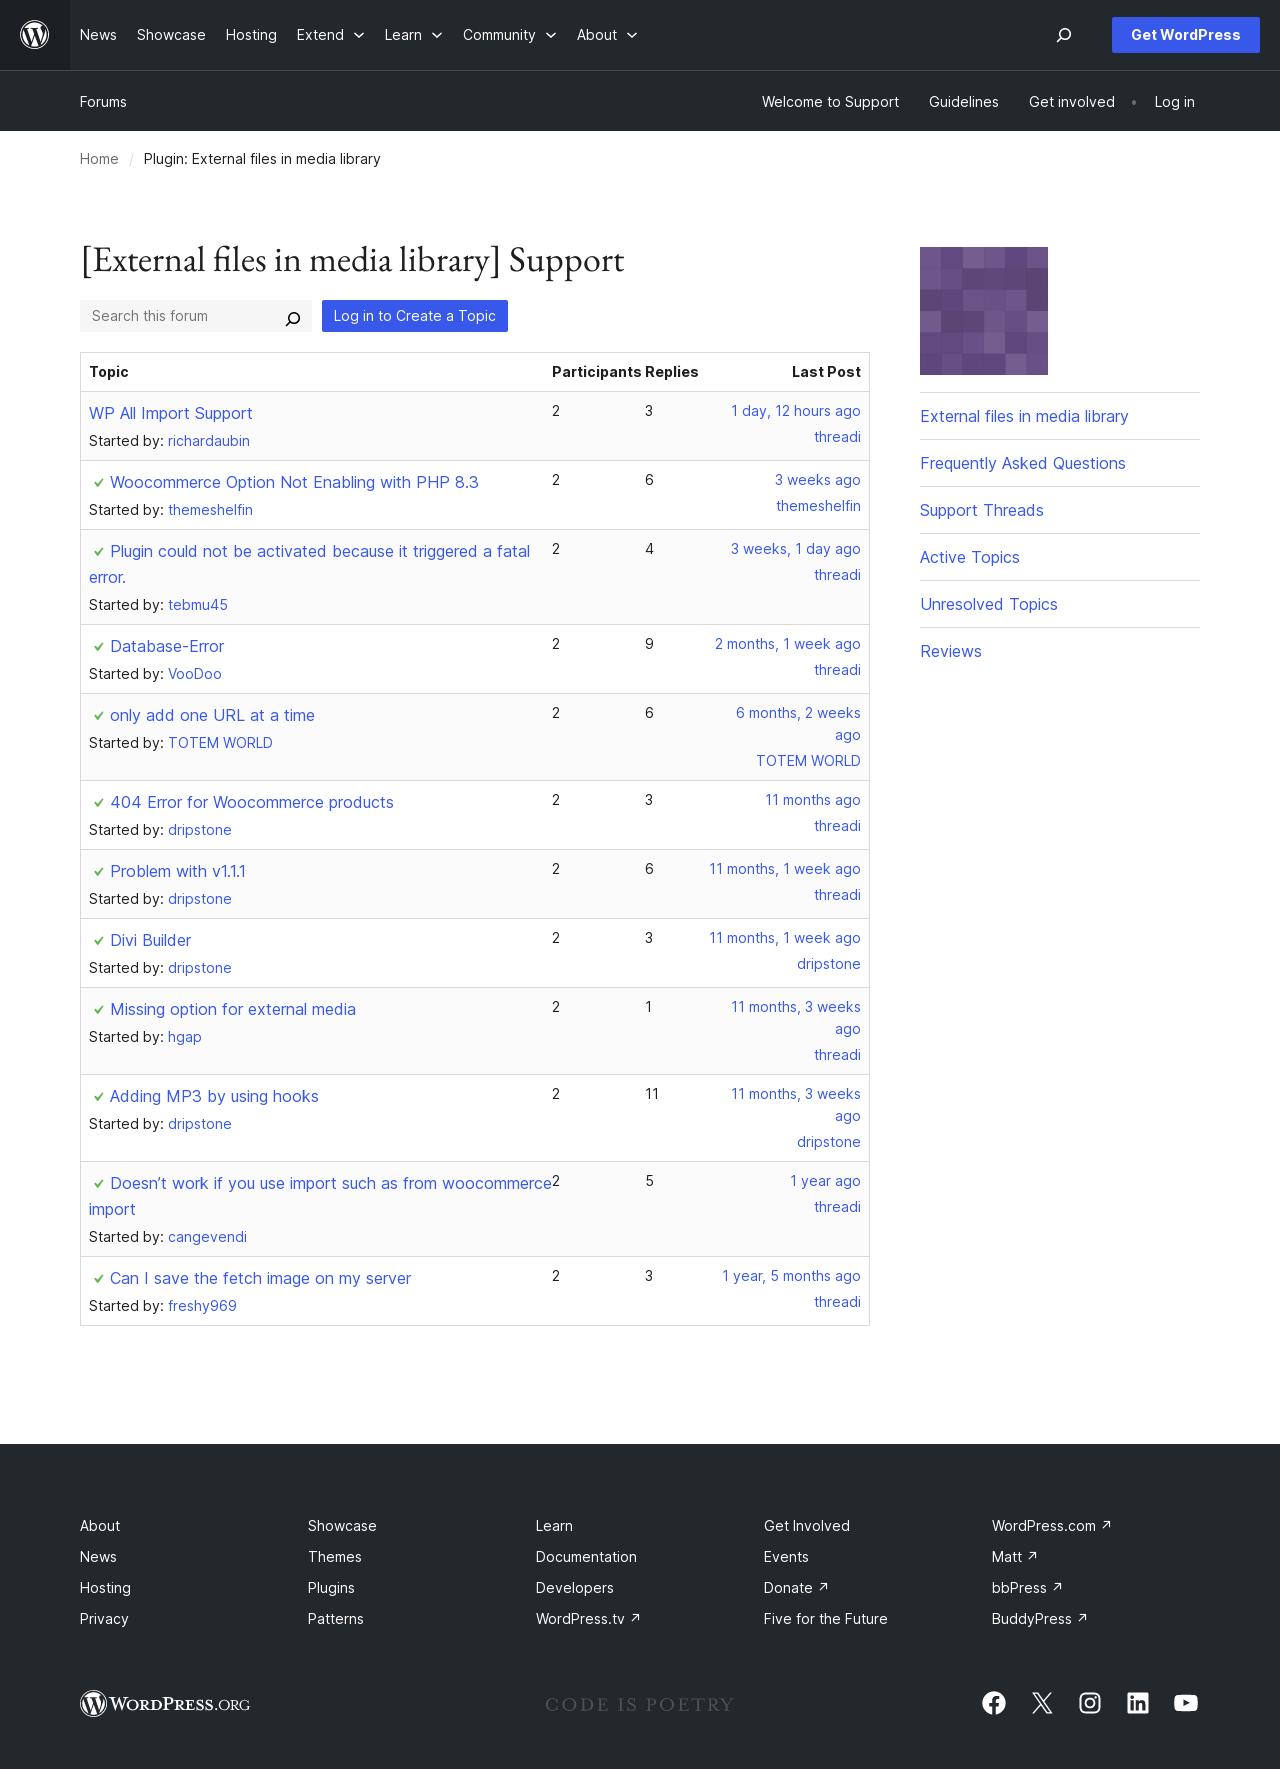
Task: Open Donate footer link
Action: [x=796, y=1588]
